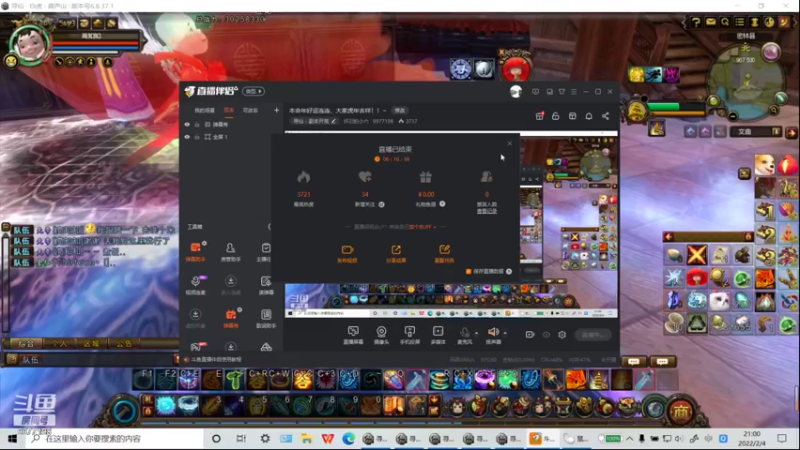Click the mode pill next to the 直播伴侣 logo

click(x=253, y=91)
